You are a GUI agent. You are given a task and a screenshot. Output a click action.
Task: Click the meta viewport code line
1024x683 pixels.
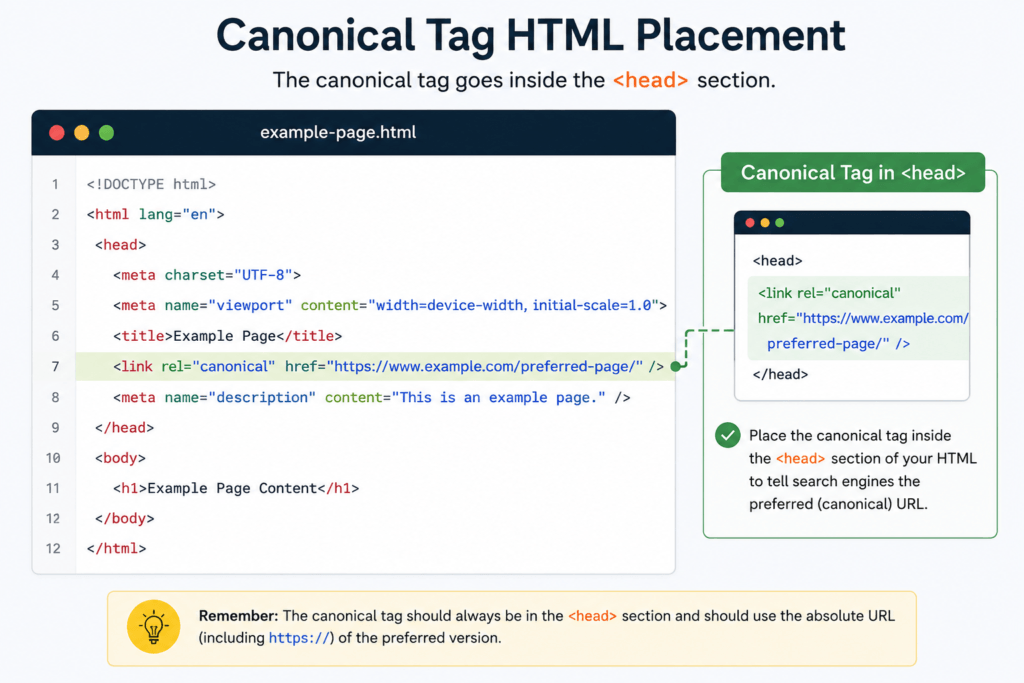click(390, 305)
